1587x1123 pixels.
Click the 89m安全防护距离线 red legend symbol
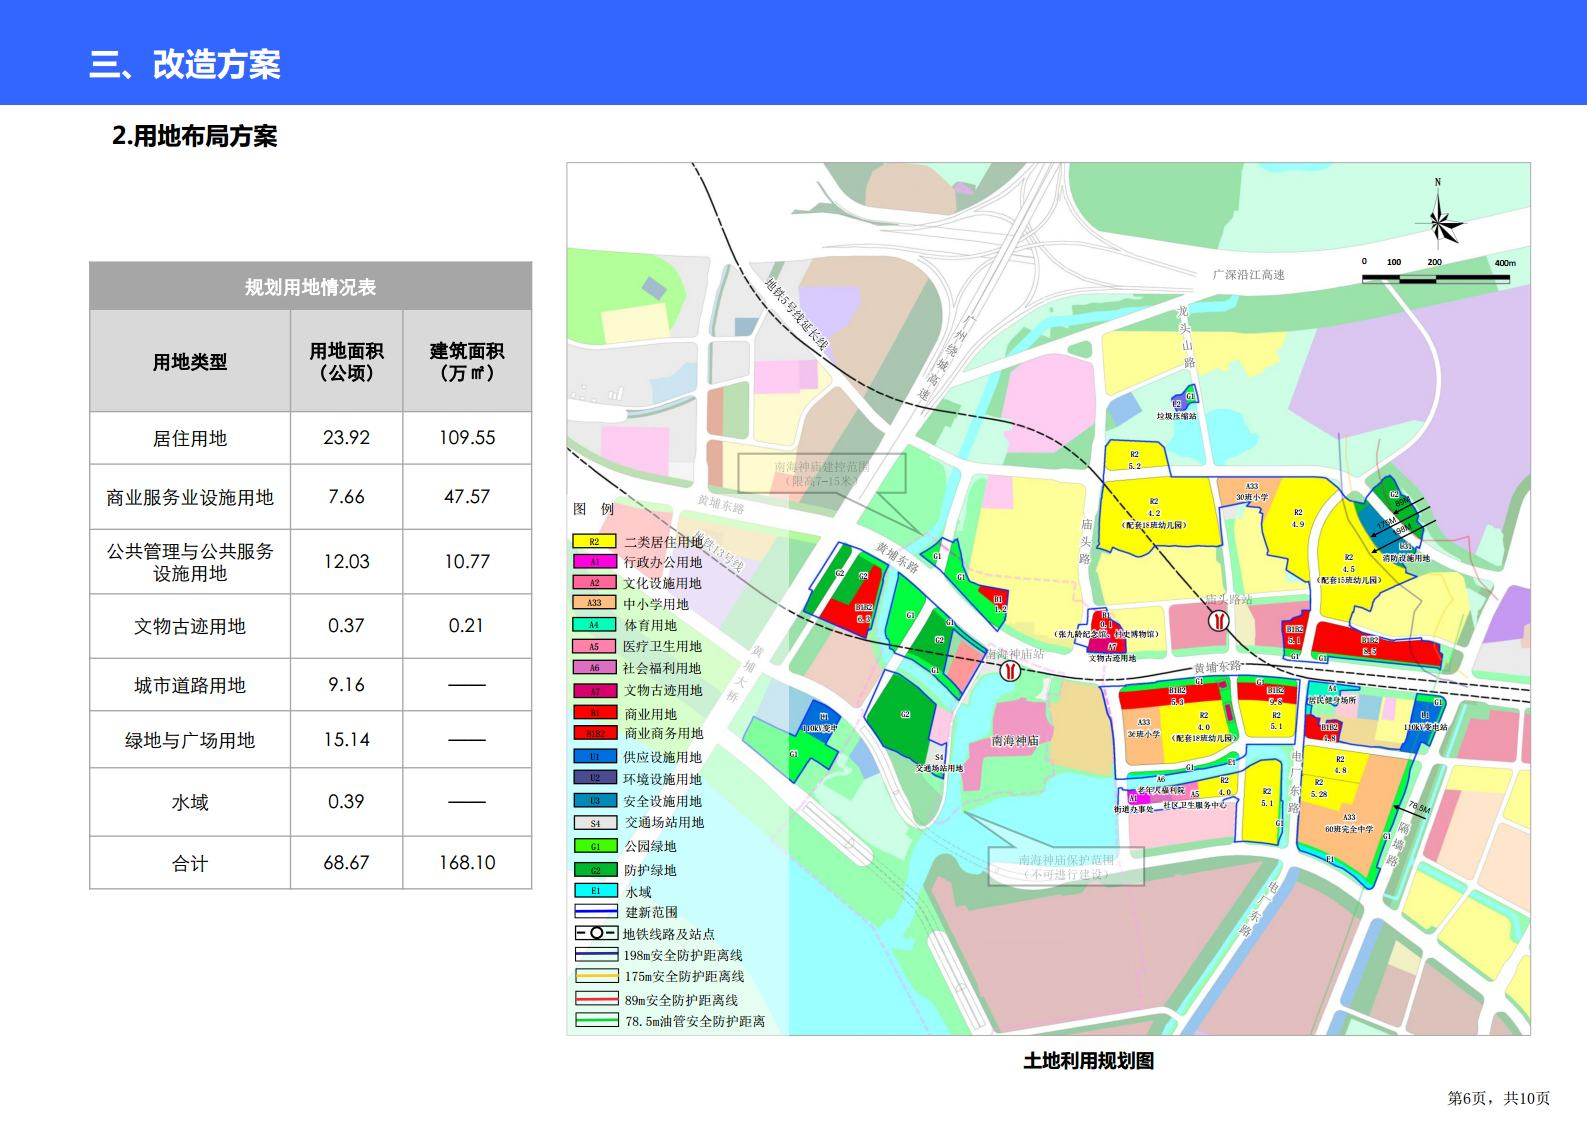click(x=595, y=999)
